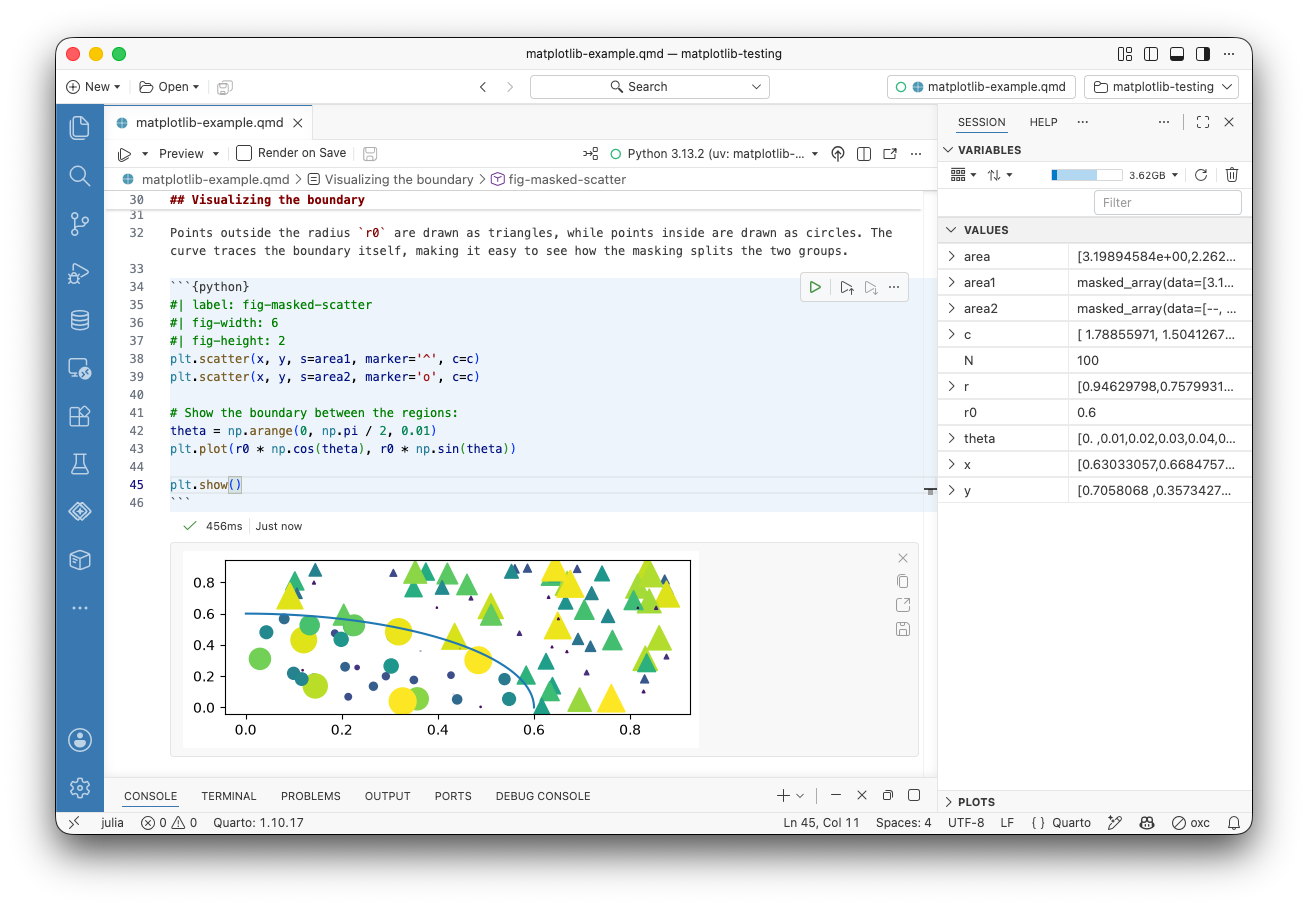Close the matplotlib-example.qmd editor tab
Viewport: 1308px width, 908px height.
click(297, 123)
